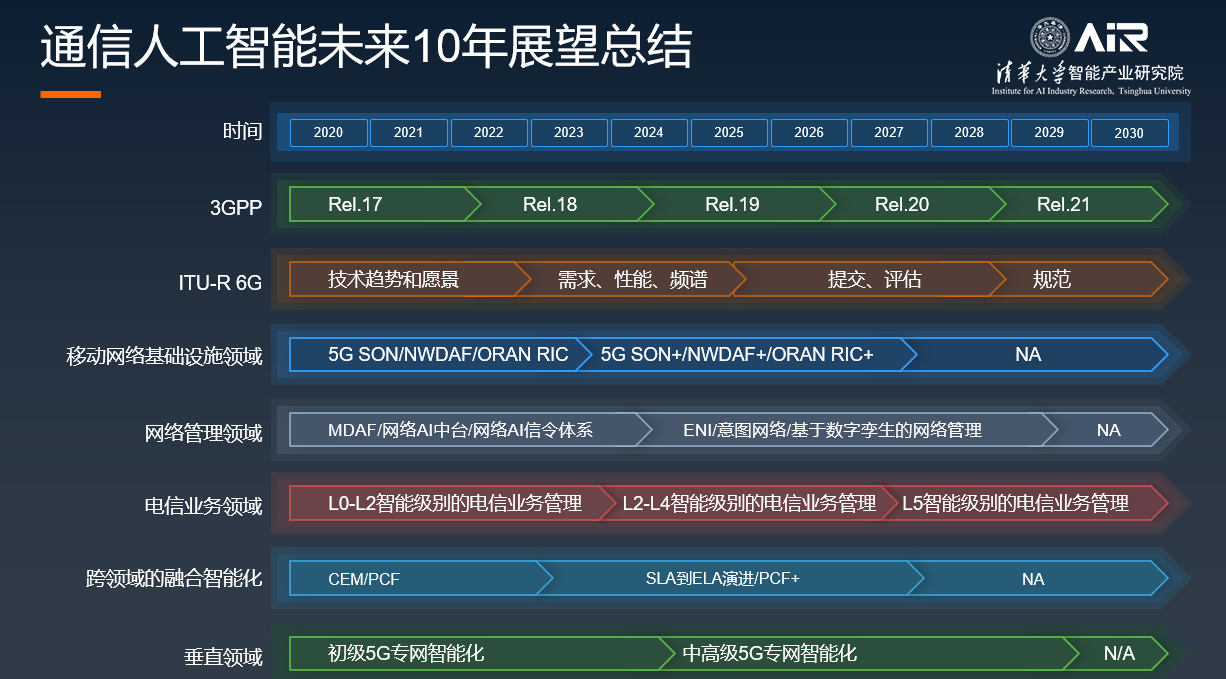The height and width of the screenshot is (679, 1226).
Task: Click the orange accent bar under the title
Action: (70, 94)
